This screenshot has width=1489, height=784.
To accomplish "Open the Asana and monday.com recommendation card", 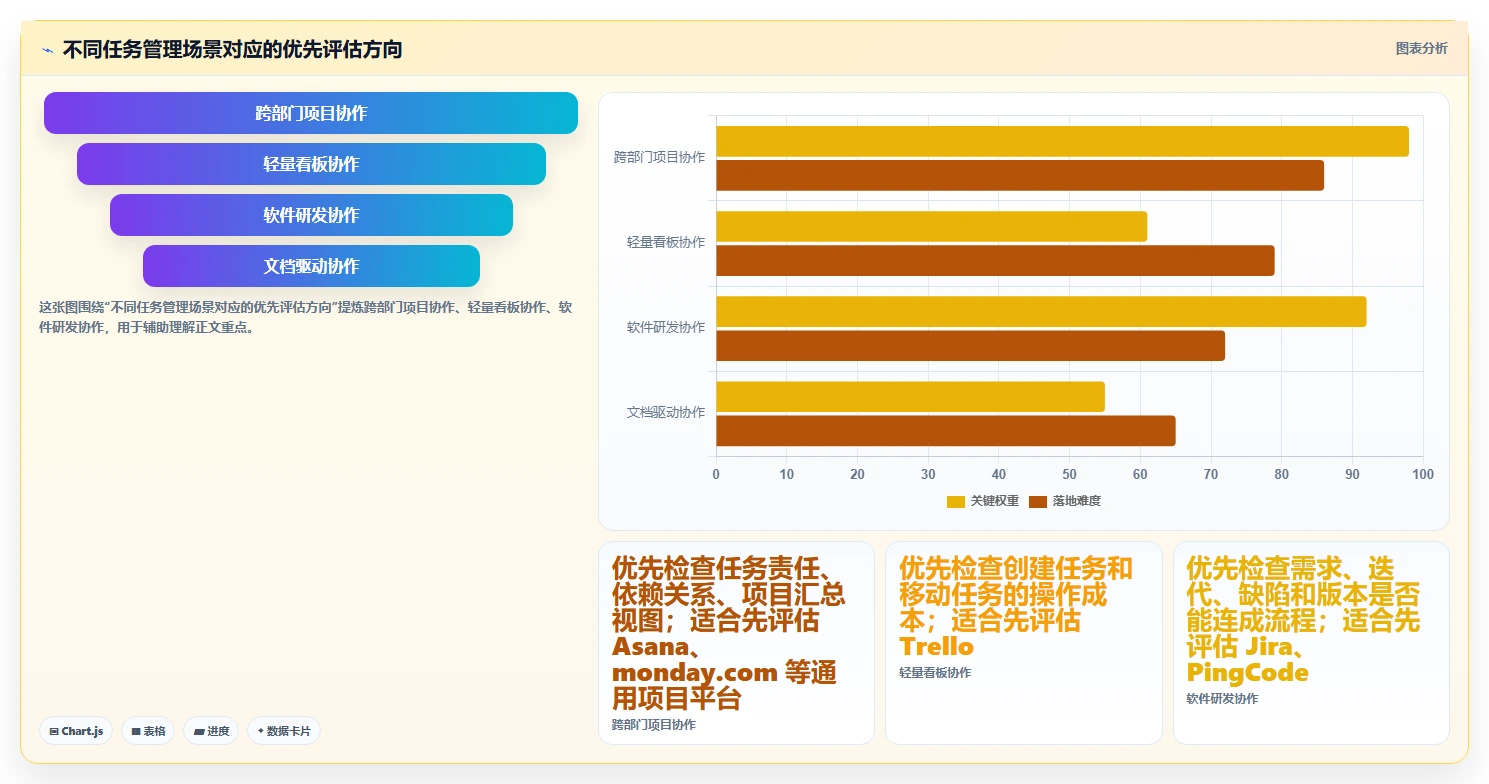I will pyautogui.click(x=736, y=643).
